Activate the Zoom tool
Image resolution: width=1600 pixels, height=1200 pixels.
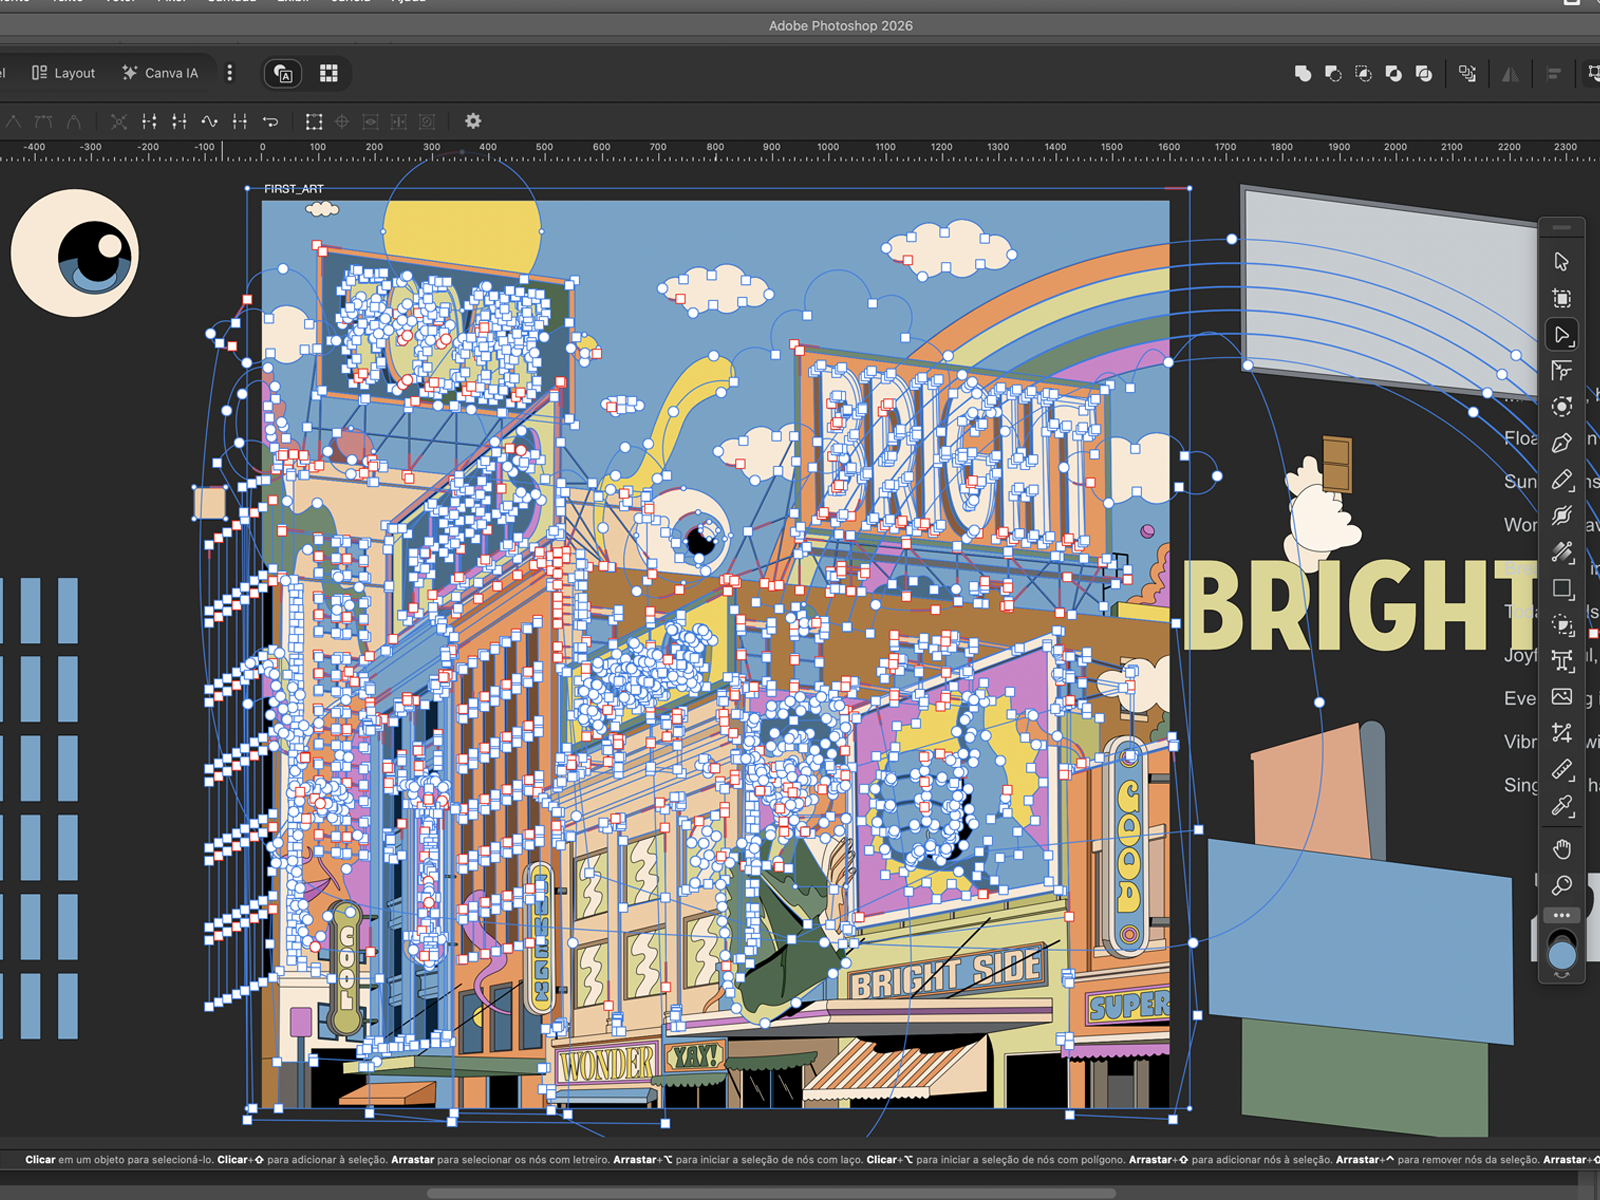click(x=1562, y=885)
